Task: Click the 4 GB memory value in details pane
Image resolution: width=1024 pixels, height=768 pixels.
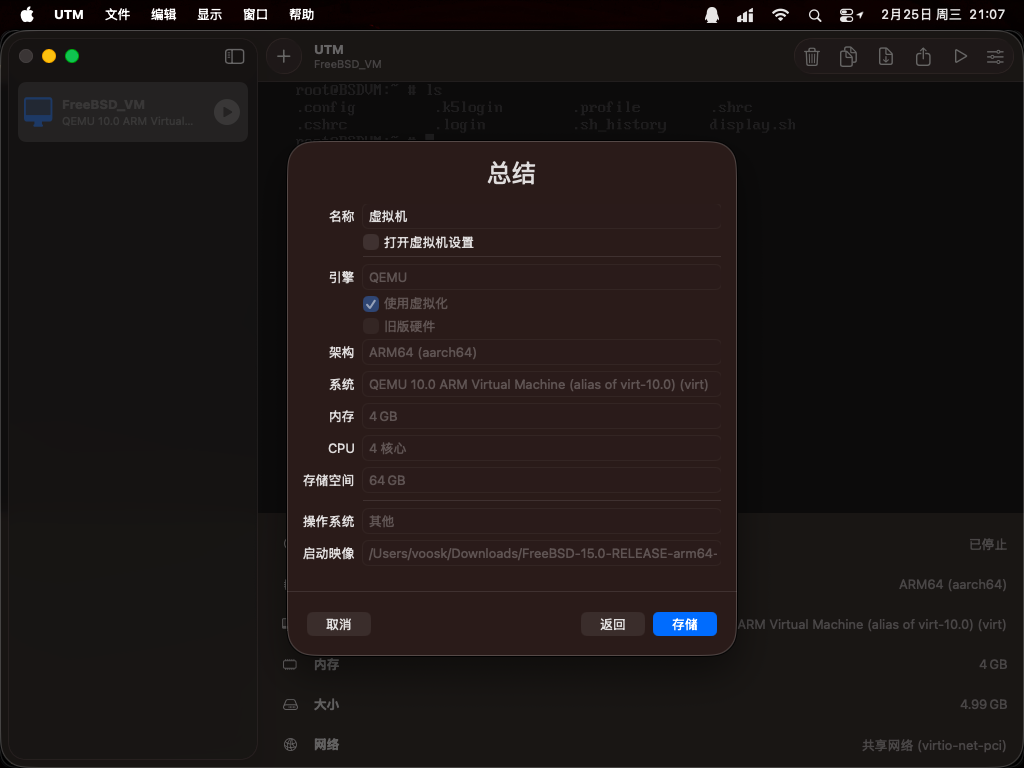Action: 993,665
